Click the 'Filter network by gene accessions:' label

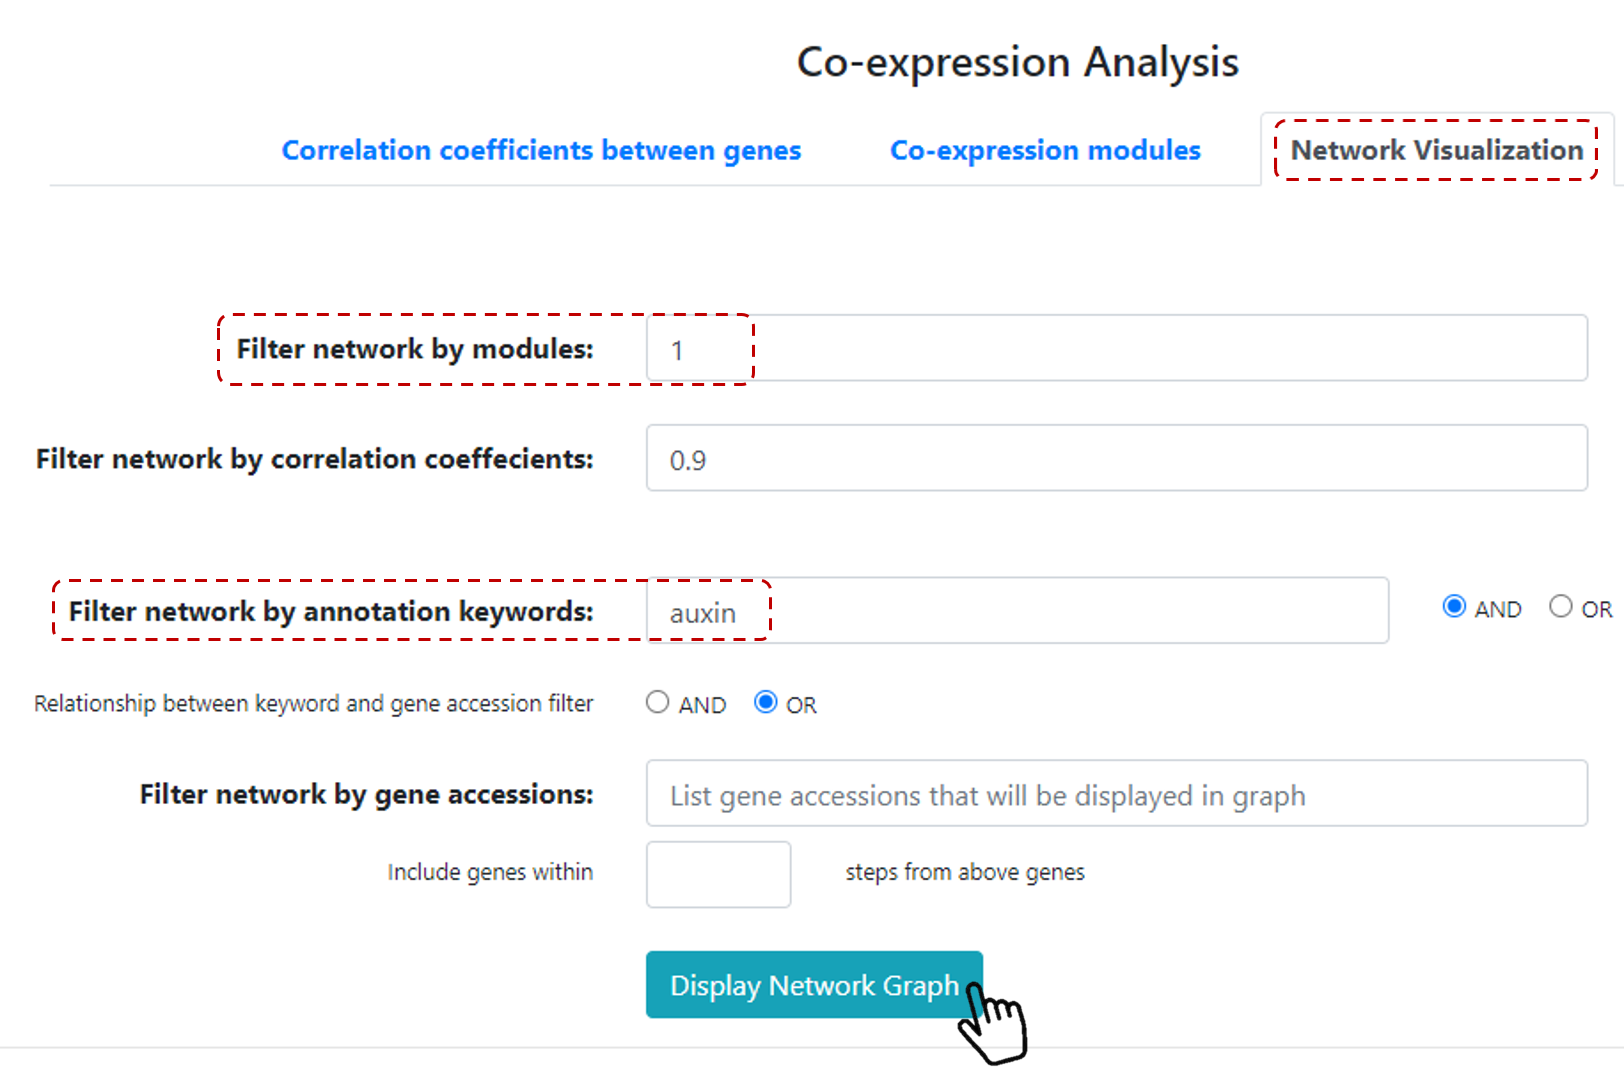[366, 794]
